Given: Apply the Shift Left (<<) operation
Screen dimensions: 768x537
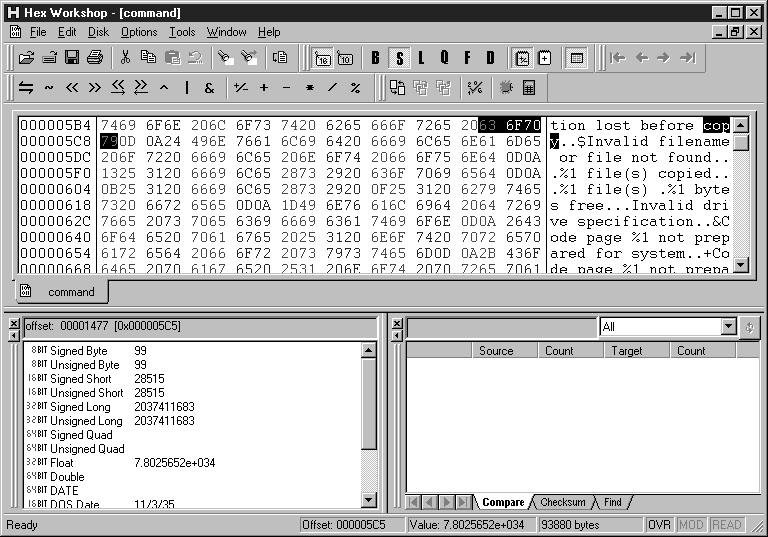Looking at the screenshot, I should click(72, 88).
